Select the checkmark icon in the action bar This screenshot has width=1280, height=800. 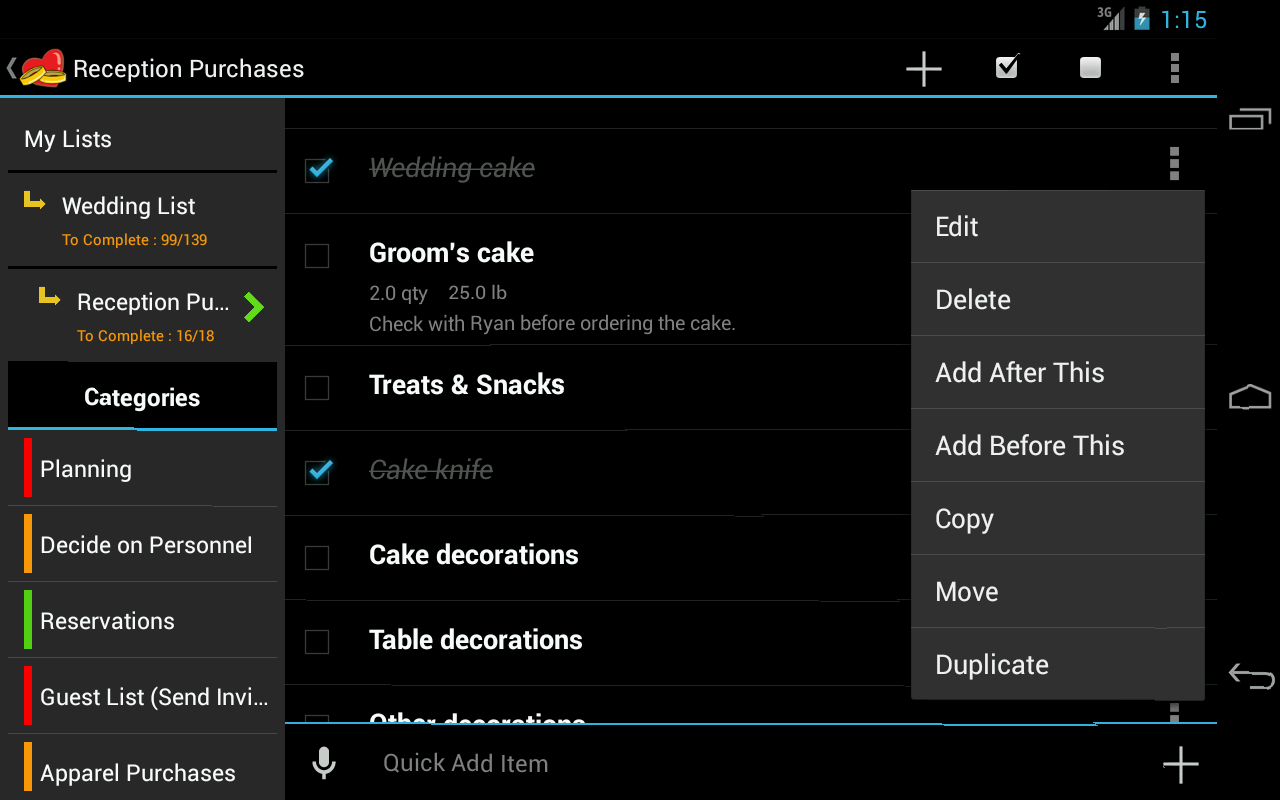(x=1006, y=68)
